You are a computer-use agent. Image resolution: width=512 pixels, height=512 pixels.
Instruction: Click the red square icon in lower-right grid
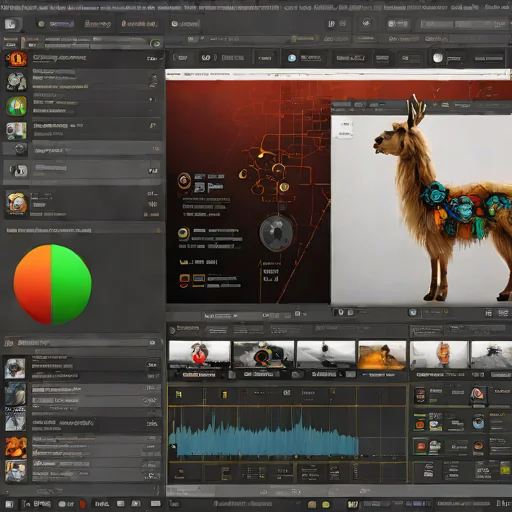(x=420, y=447)
